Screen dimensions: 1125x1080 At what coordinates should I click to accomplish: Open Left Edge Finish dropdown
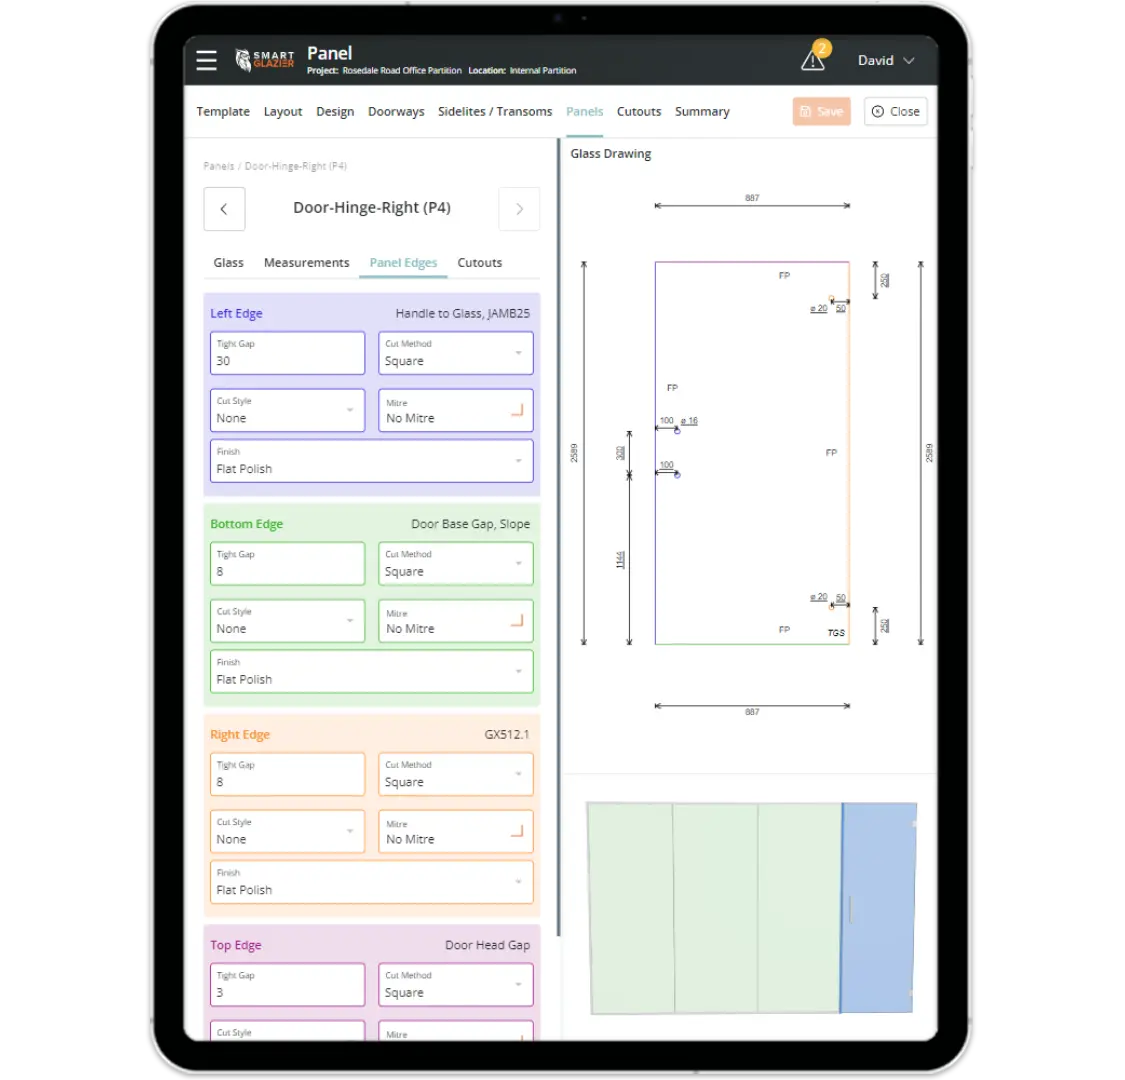tap(372, 461)
